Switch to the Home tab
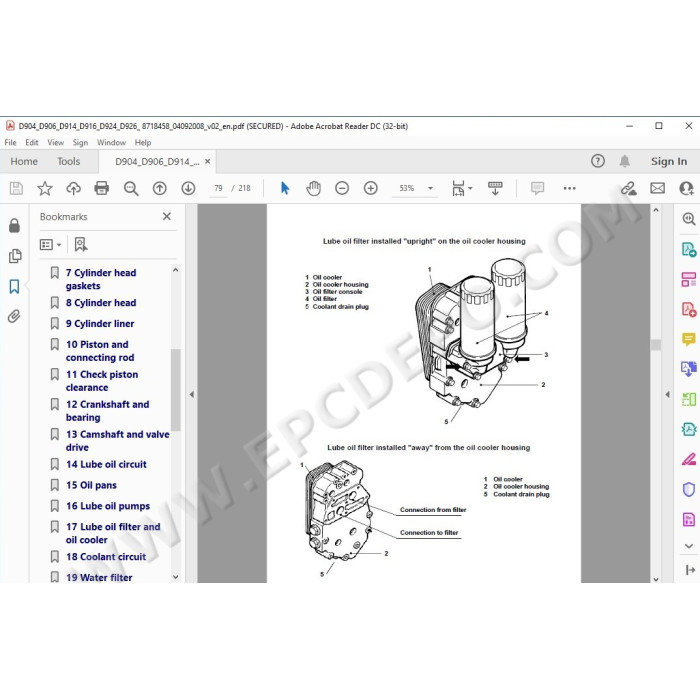Viewport: 700px width, 700px height. (x=24, y=161)
